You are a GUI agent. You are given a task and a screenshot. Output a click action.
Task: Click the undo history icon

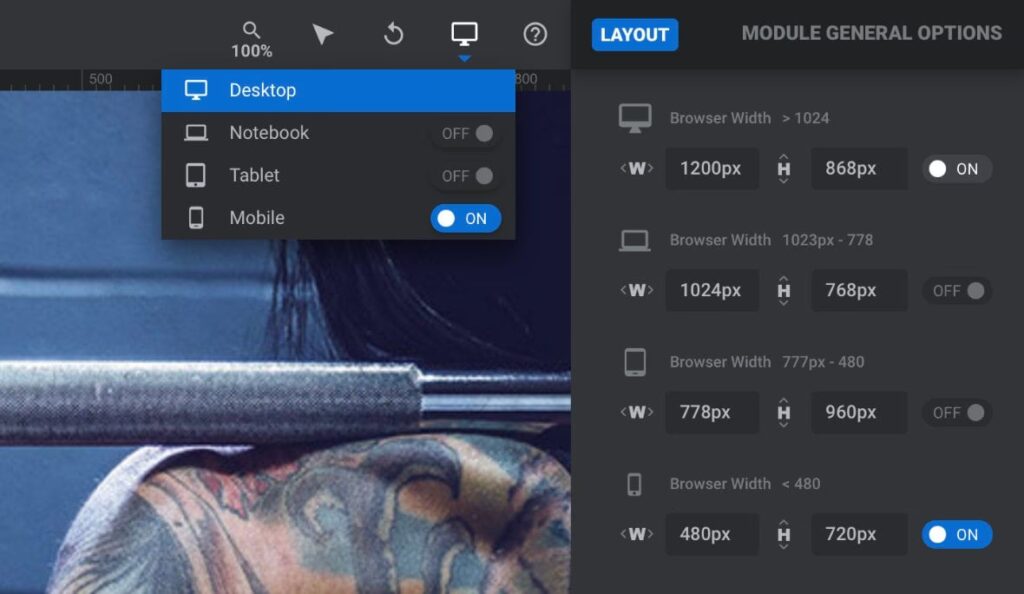click(x=393, y=35)
